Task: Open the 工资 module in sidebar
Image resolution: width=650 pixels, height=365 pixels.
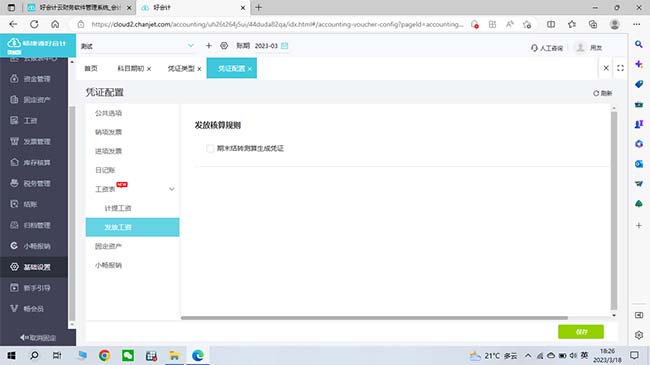Action: click(x=30, y=121)
